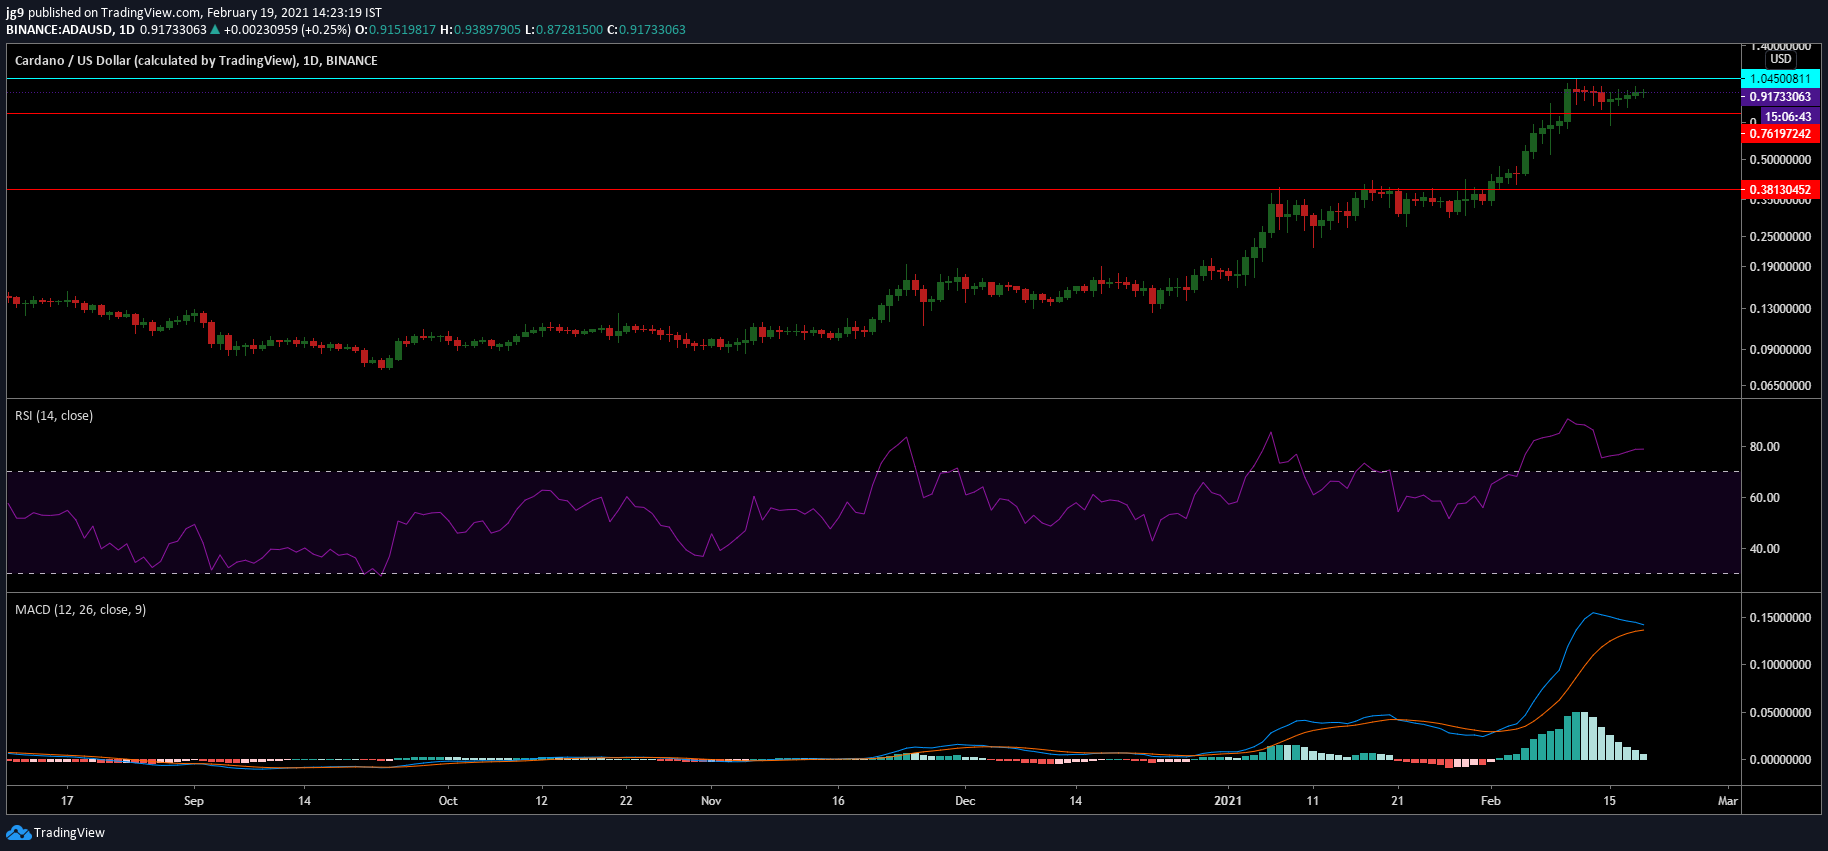This screenshot has width=1828, height=851.
Task: Click the MACD 0.05000000 axis value
Action: click(x=1780, y=713)
